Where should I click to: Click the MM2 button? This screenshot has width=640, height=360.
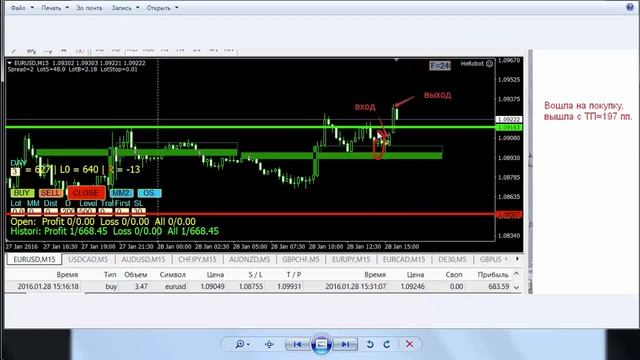(x=121, y=193)
